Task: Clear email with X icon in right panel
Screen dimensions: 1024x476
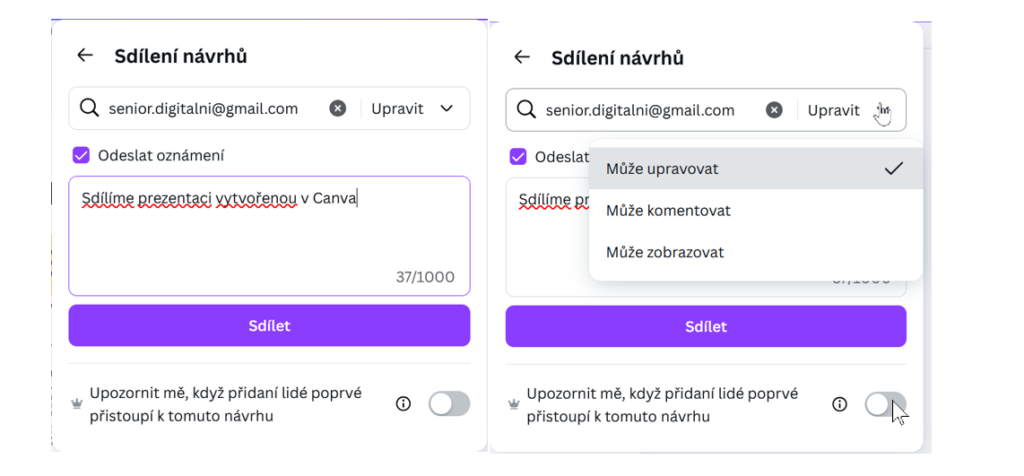Action: (x=774, y=110)
